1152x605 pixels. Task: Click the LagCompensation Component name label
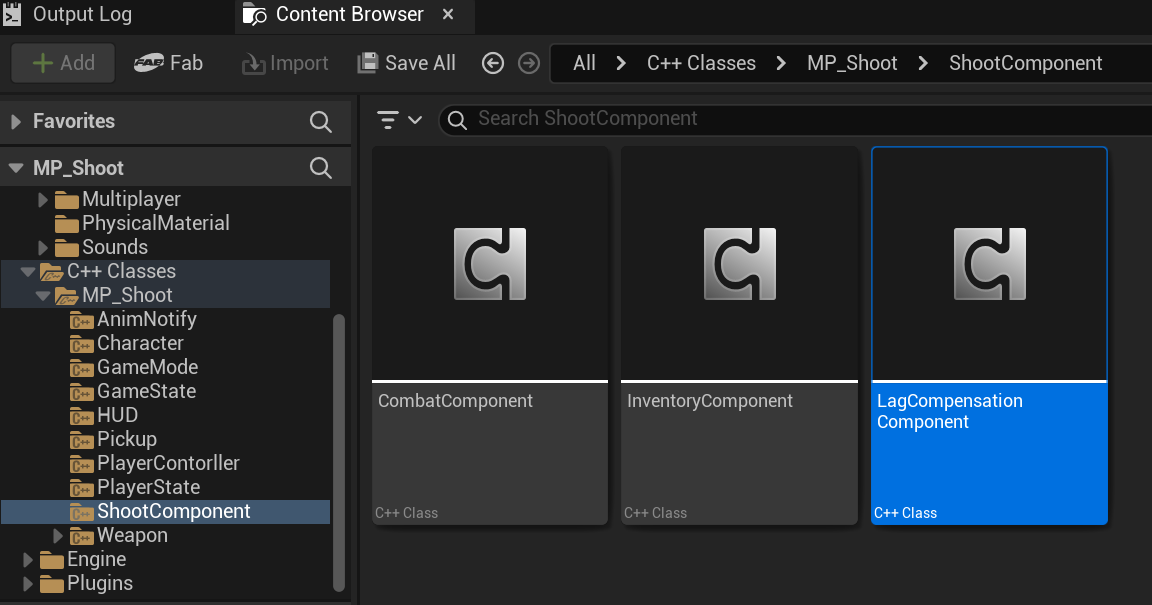click(949, 412)
